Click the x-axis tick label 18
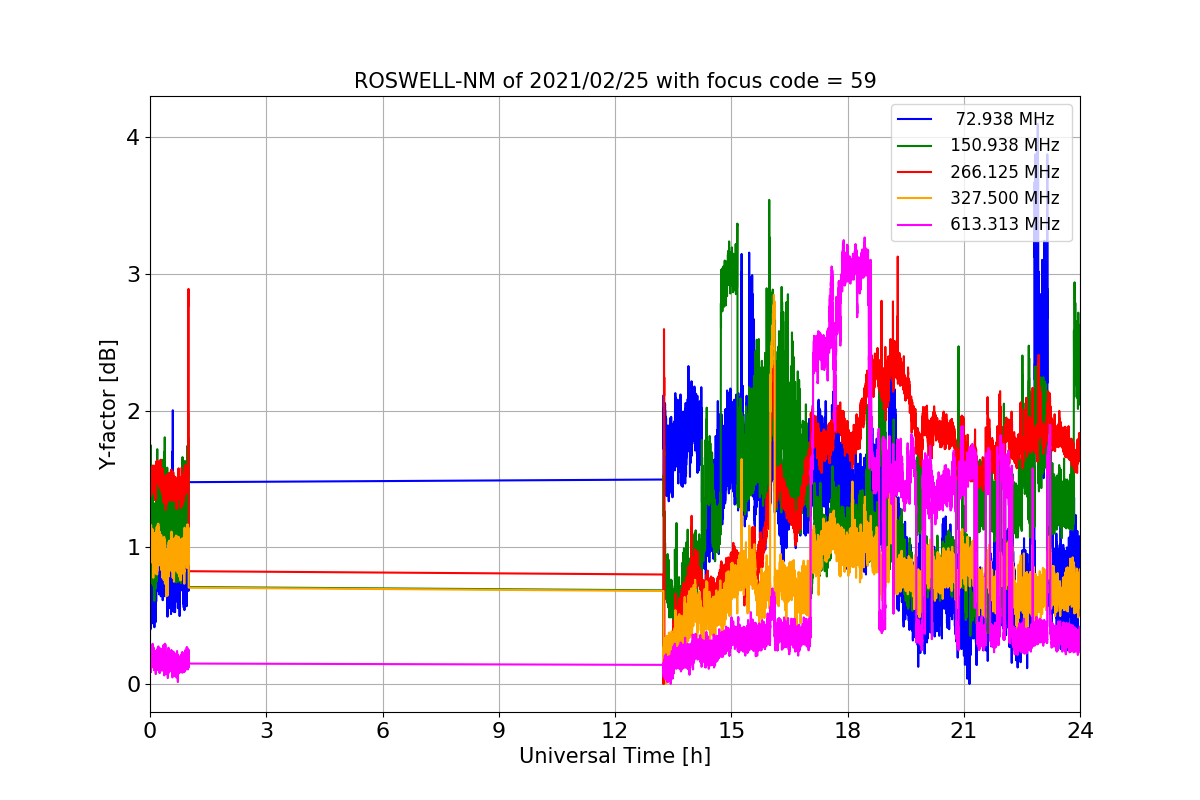The height and width of the screenshot is (800, 1200). [x=847, y=731]
